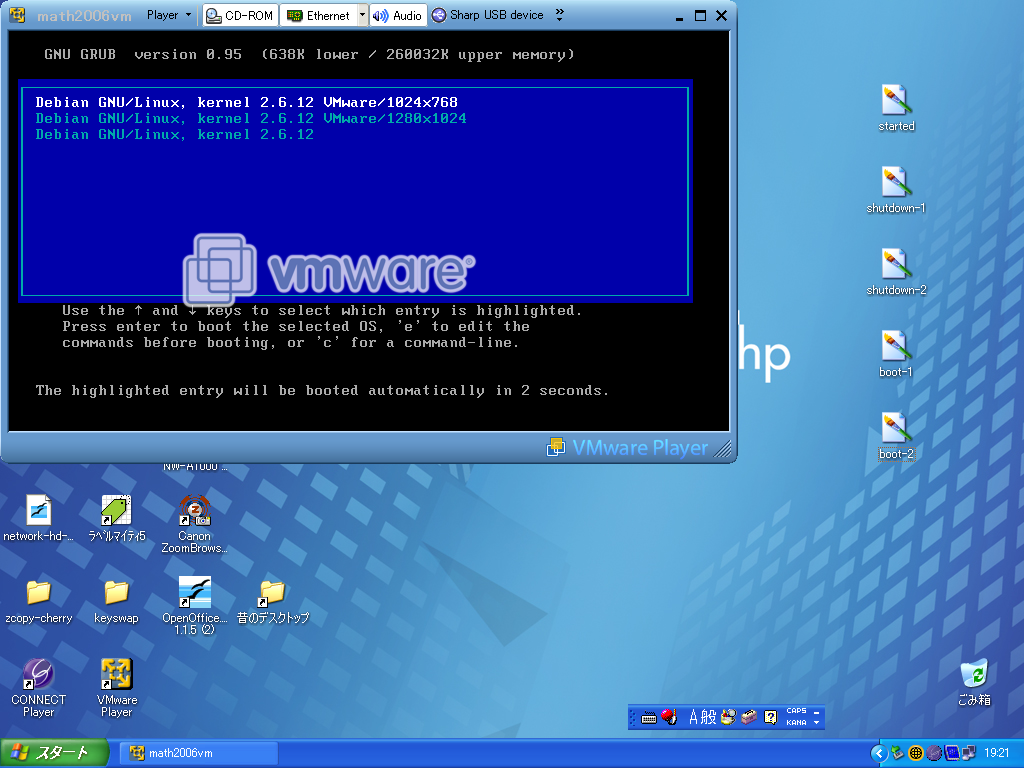Expand hidden devices chevron in VMware toolbar
The width and height of the screenshot is (1024, 768).
[559, 15]
